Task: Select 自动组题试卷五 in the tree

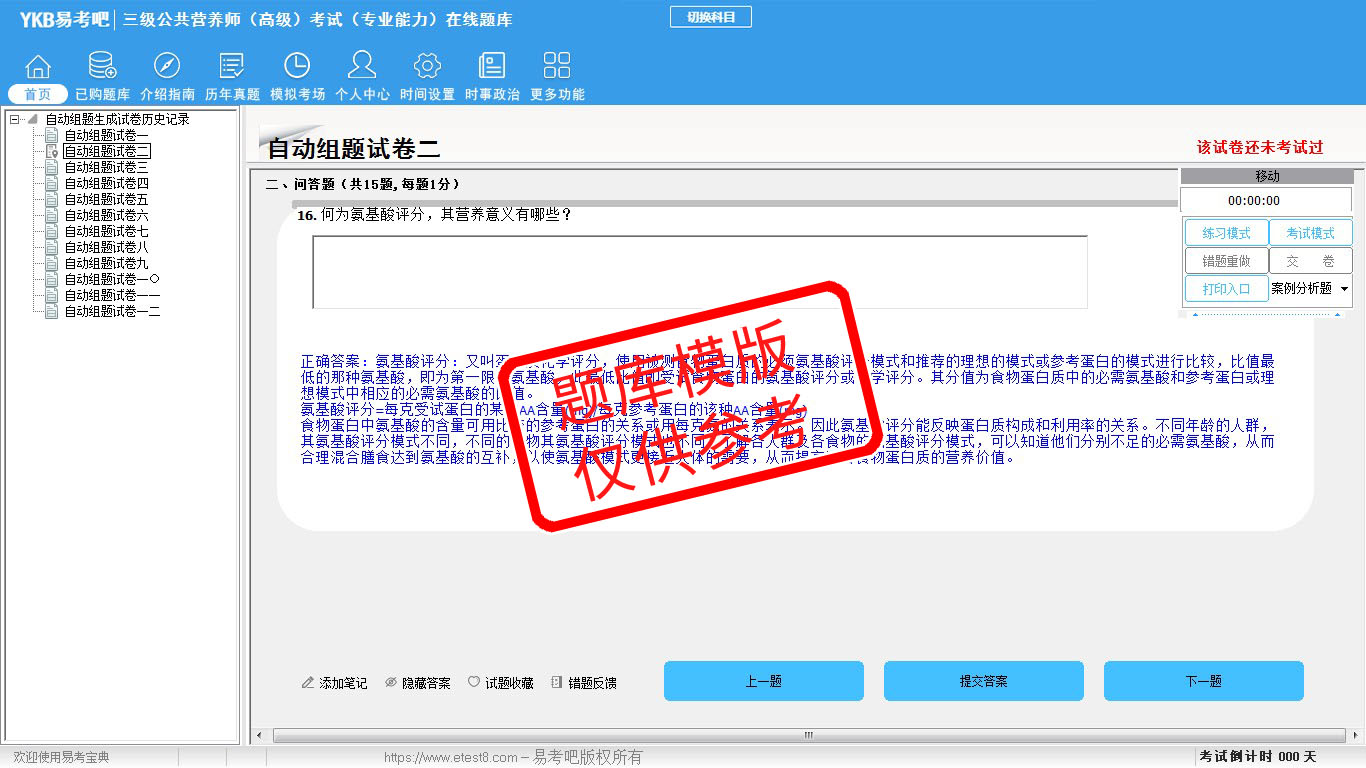Action: [x=106, y=200]
